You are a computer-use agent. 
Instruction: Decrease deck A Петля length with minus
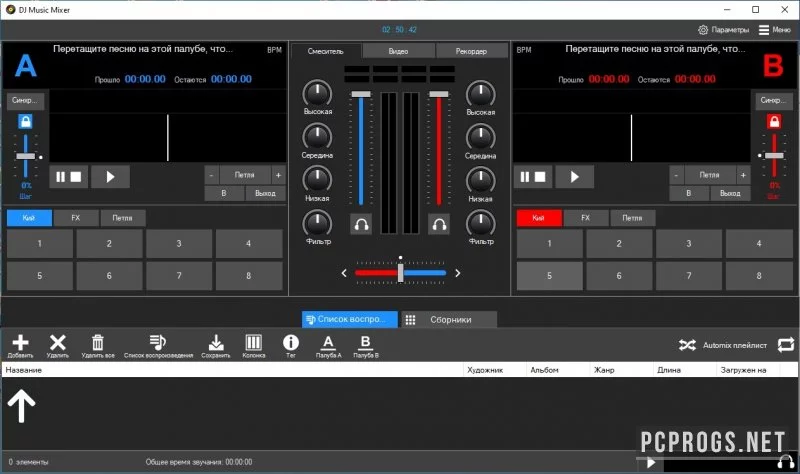pyautogui.click(x=212, y=175)
